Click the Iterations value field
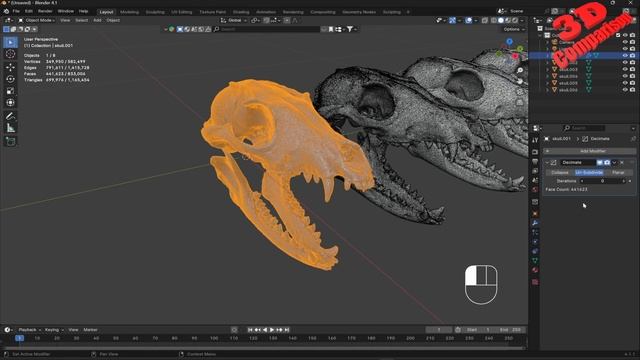Viewport: 640px width, 360px height. click(x=602, y=181)
